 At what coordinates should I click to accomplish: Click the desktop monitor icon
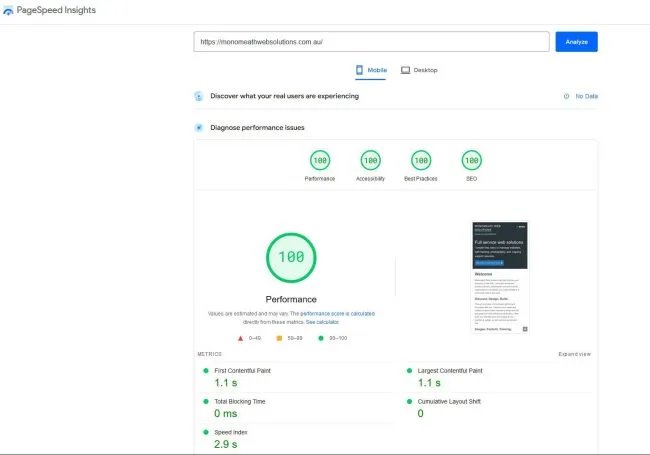[405, 70]
